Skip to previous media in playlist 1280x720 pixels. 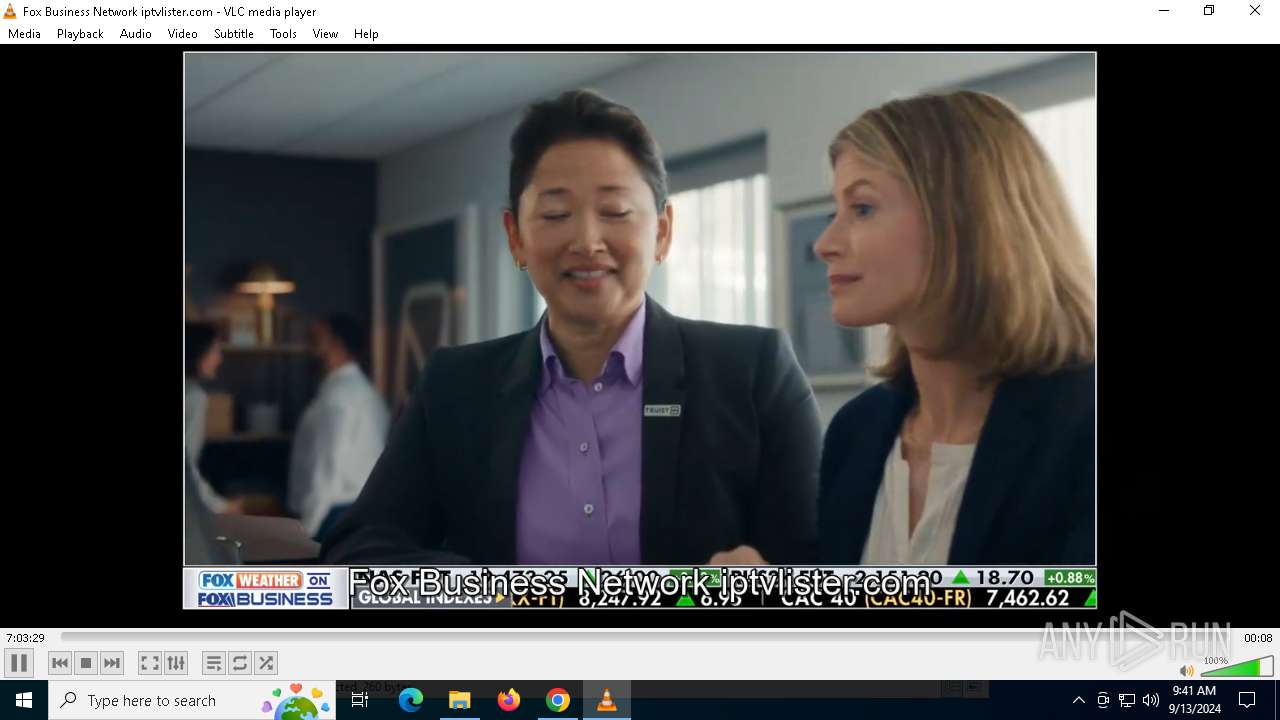point(60,663)
